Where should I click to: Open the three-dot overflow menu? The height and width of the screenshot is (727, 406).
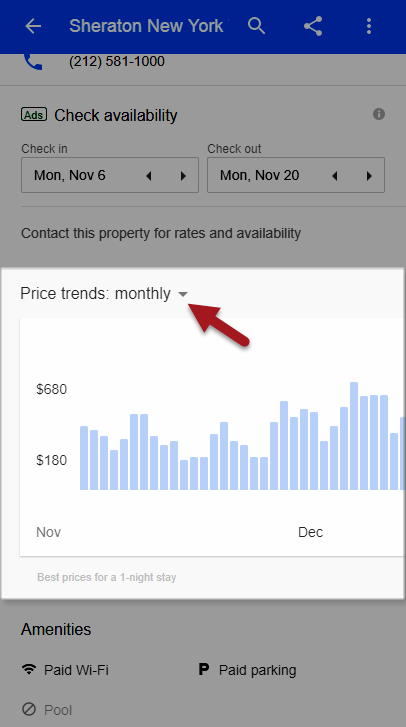click(369, 26)
